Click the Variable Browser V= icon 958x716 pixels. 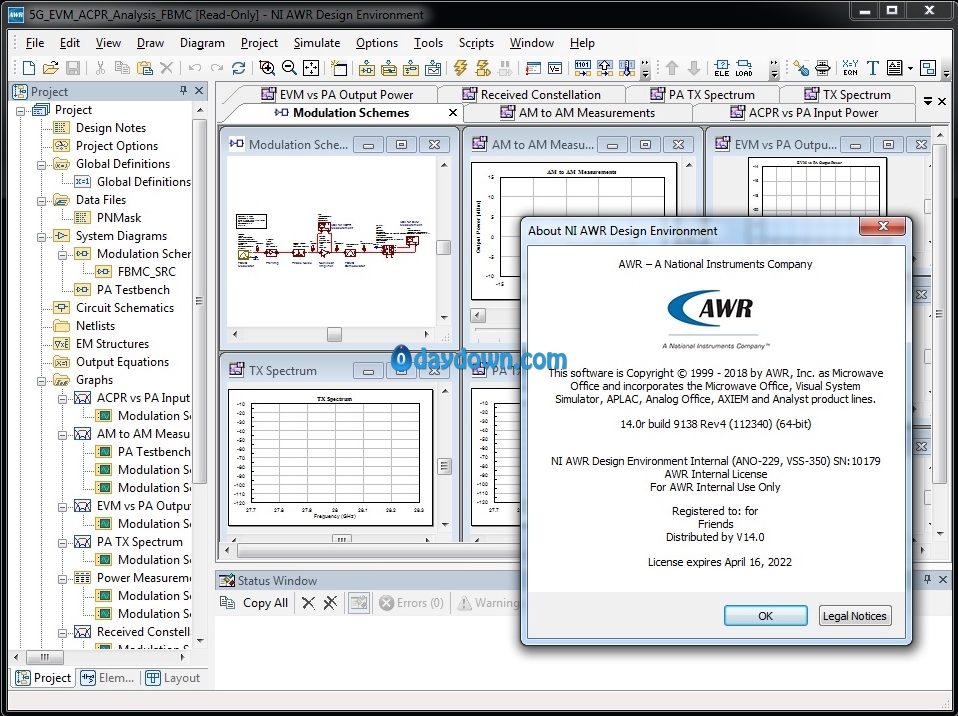[555, 68]
